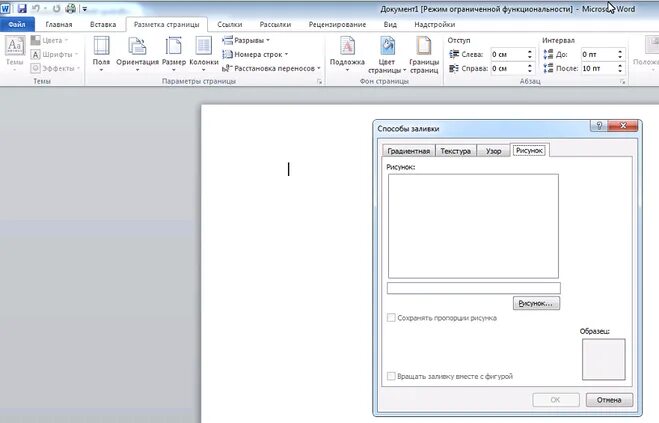Open the Номера строк line numbers dropdown
659x423 pixels.
coord(255,54)
